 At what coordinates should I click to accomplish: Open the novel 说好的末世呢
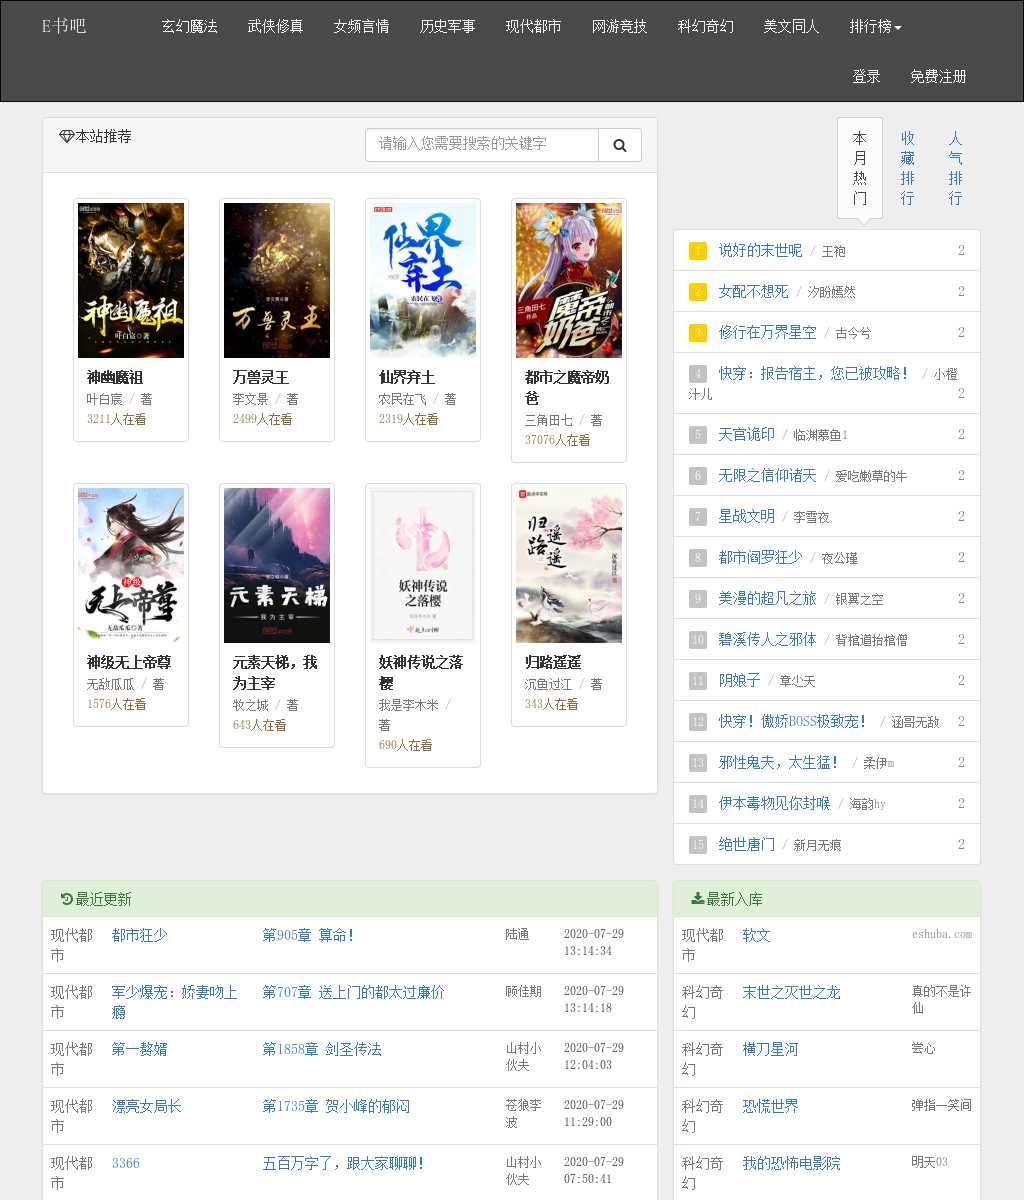pos(760,251)
